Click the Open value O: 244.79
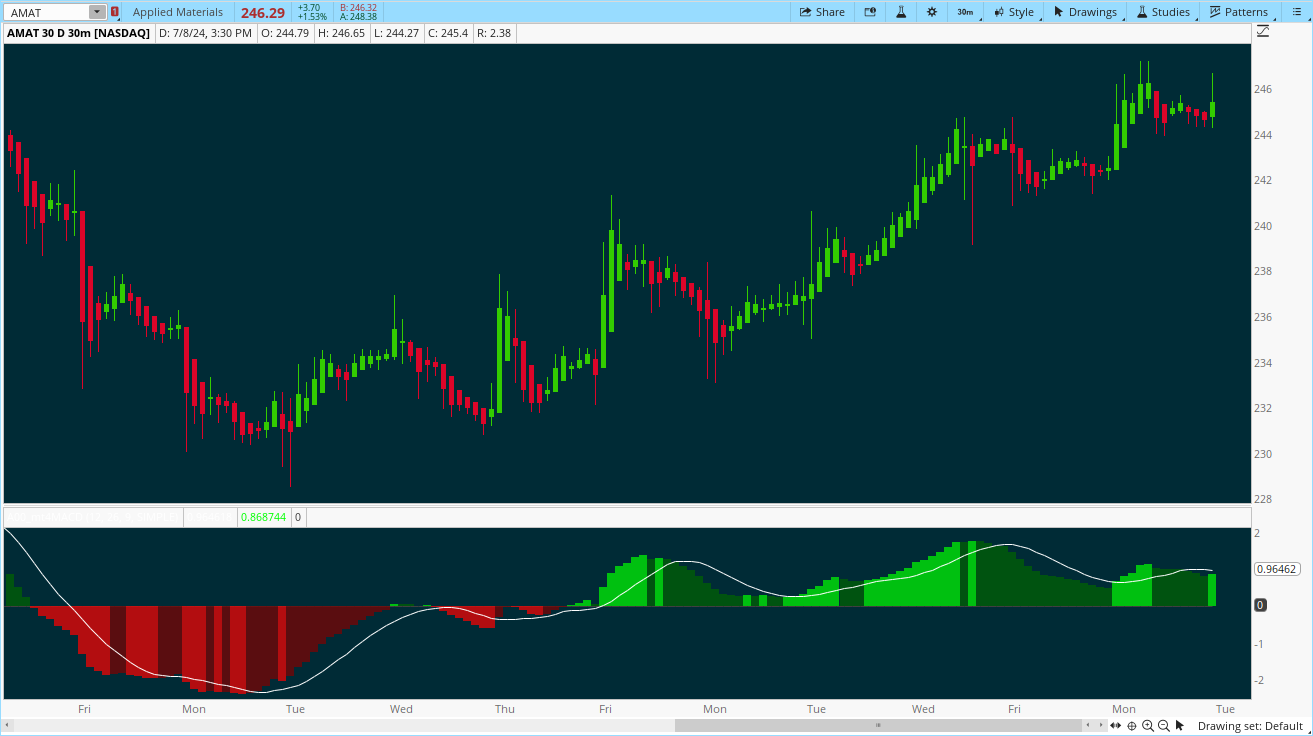 (285, 33)
